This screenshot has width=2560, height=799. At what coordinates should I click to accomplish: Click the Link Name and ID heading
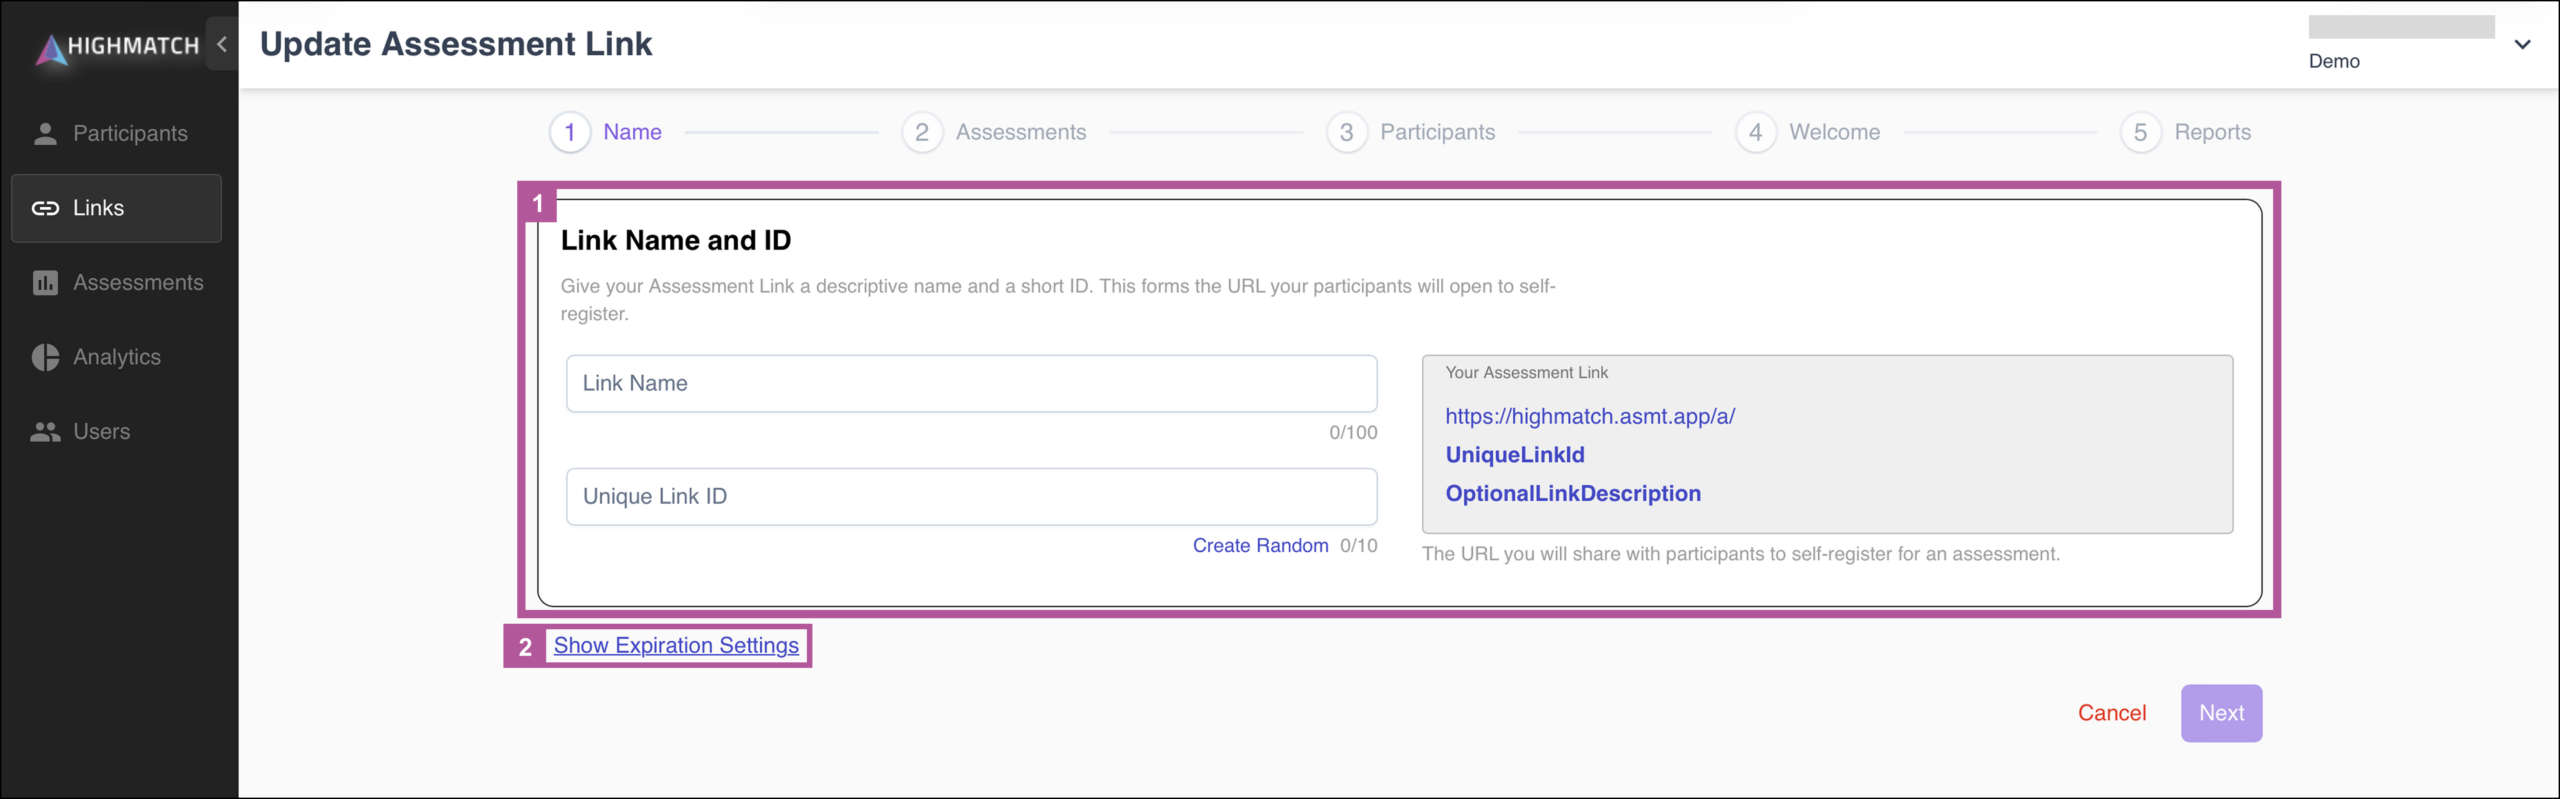676,240
